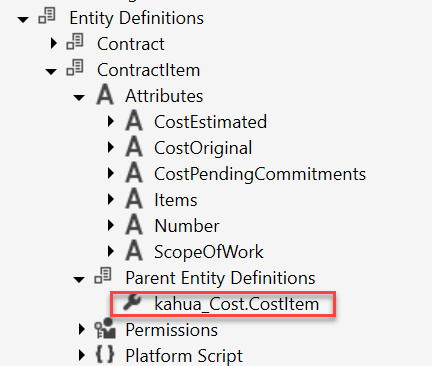This screenshot has height=366, width=432.
Task: Expand the Contract entity node
Action: (x=53, y=43)
